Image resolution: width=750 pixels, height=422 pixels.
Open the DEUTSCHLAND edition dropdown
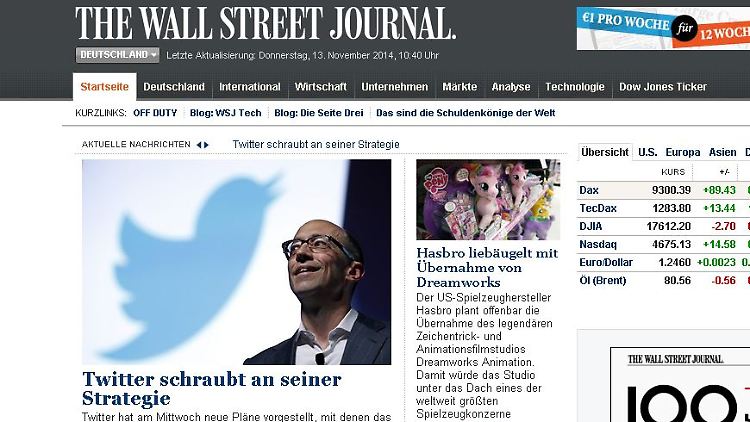point(117,55)
